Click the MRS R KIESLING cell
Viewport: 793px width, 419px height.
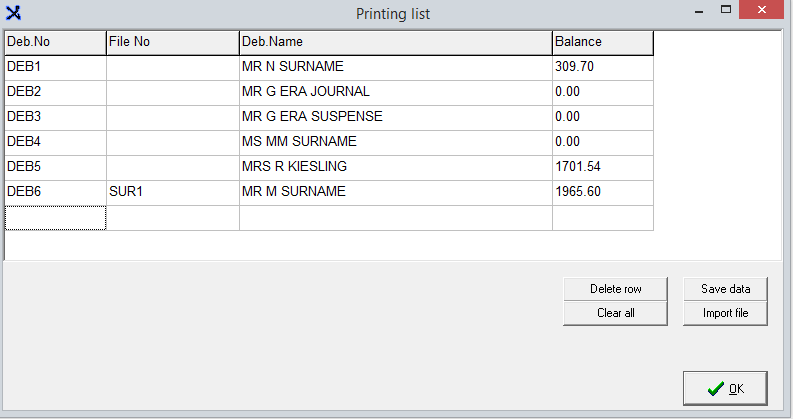[395, 167]
